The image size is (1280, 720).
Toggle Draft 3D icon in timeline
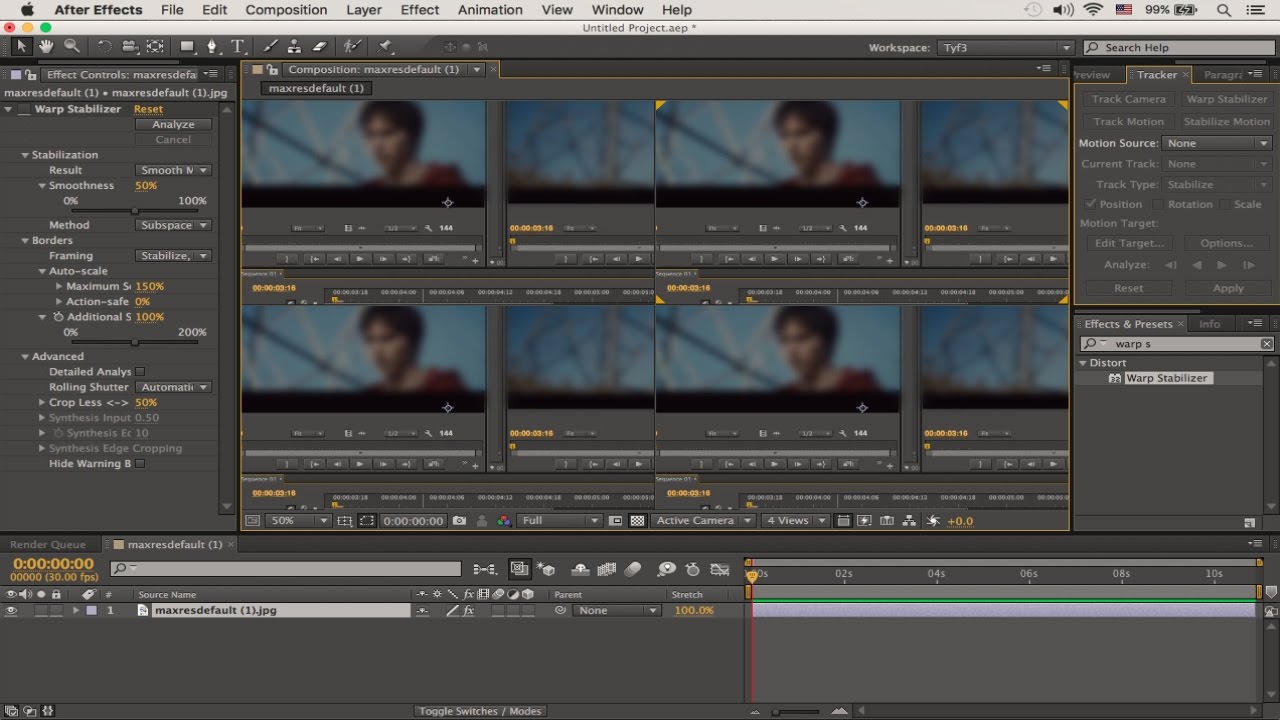tap(547, 569)
